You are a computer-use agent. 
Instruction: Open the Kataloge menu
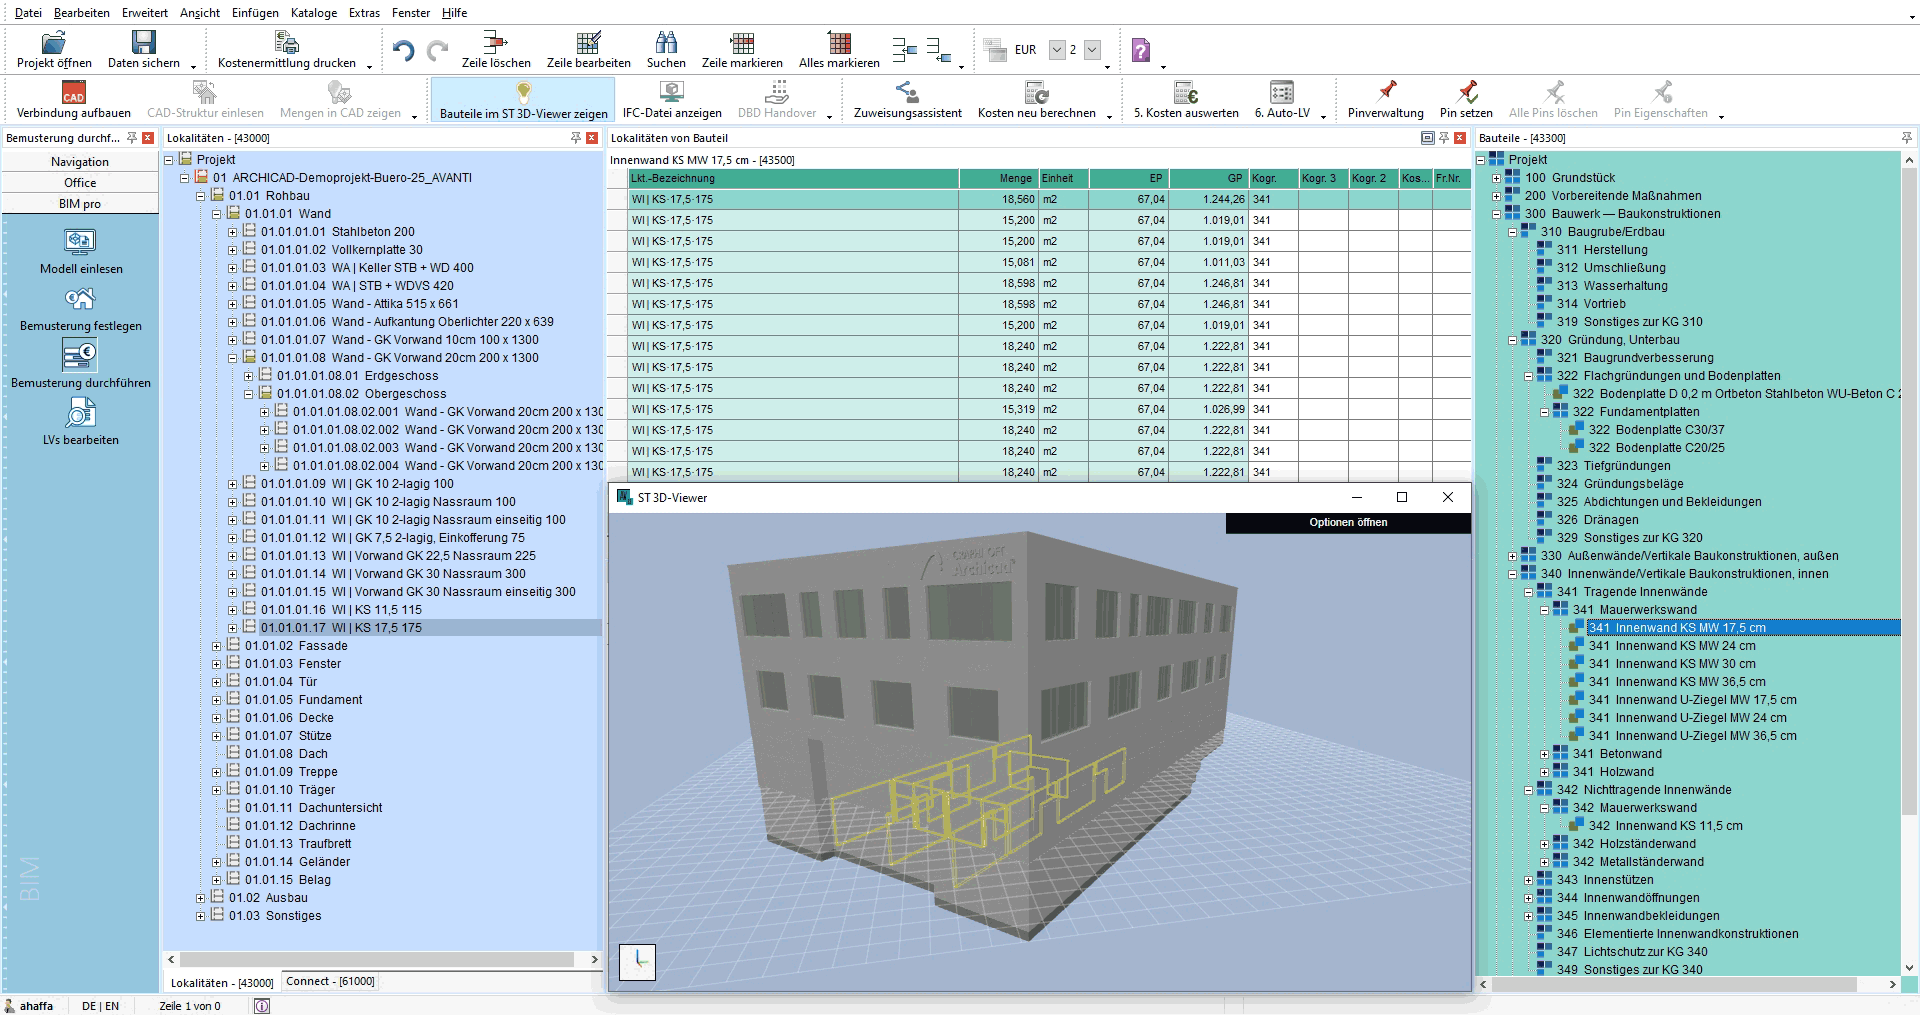pos(314,13)
